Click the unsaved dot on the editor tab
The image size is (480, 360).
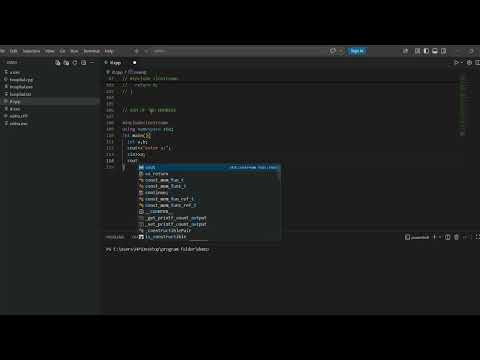pos(134,63)
